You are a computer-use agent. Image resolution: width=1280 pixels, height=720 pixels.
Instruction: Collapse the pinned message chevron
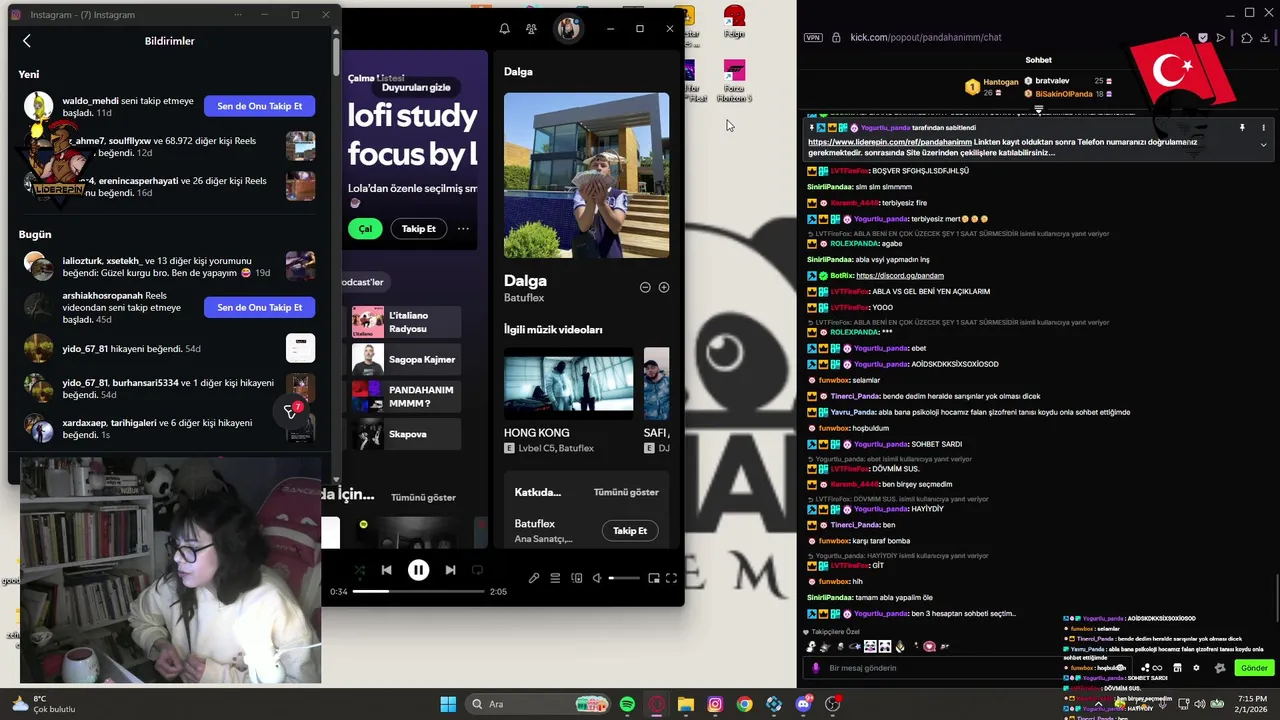(x=1263, y=145)
